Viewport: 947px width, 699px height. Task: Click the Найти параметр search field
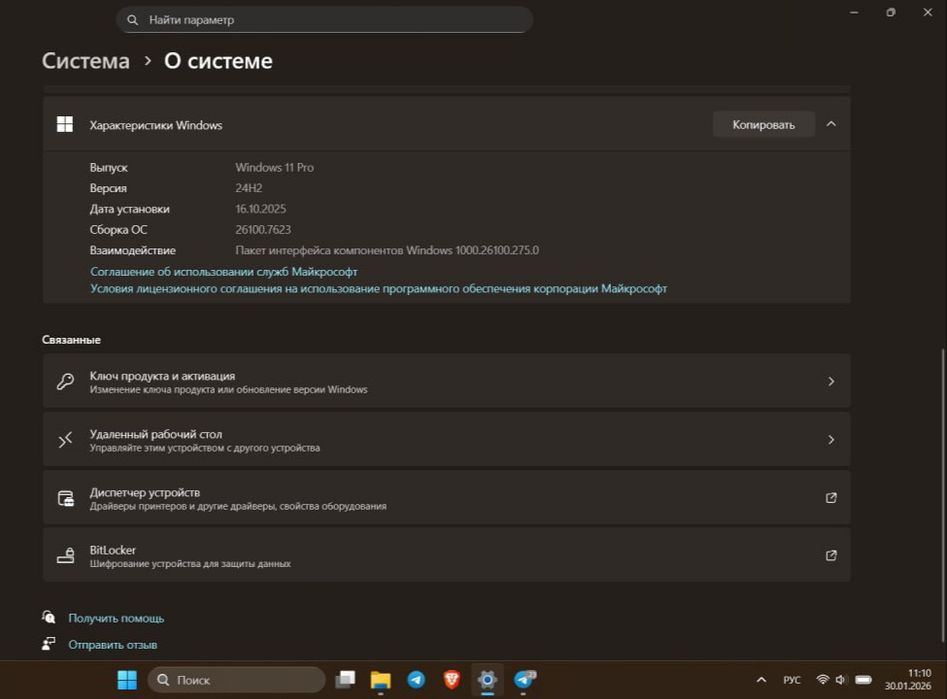click(x=324, y=20)
